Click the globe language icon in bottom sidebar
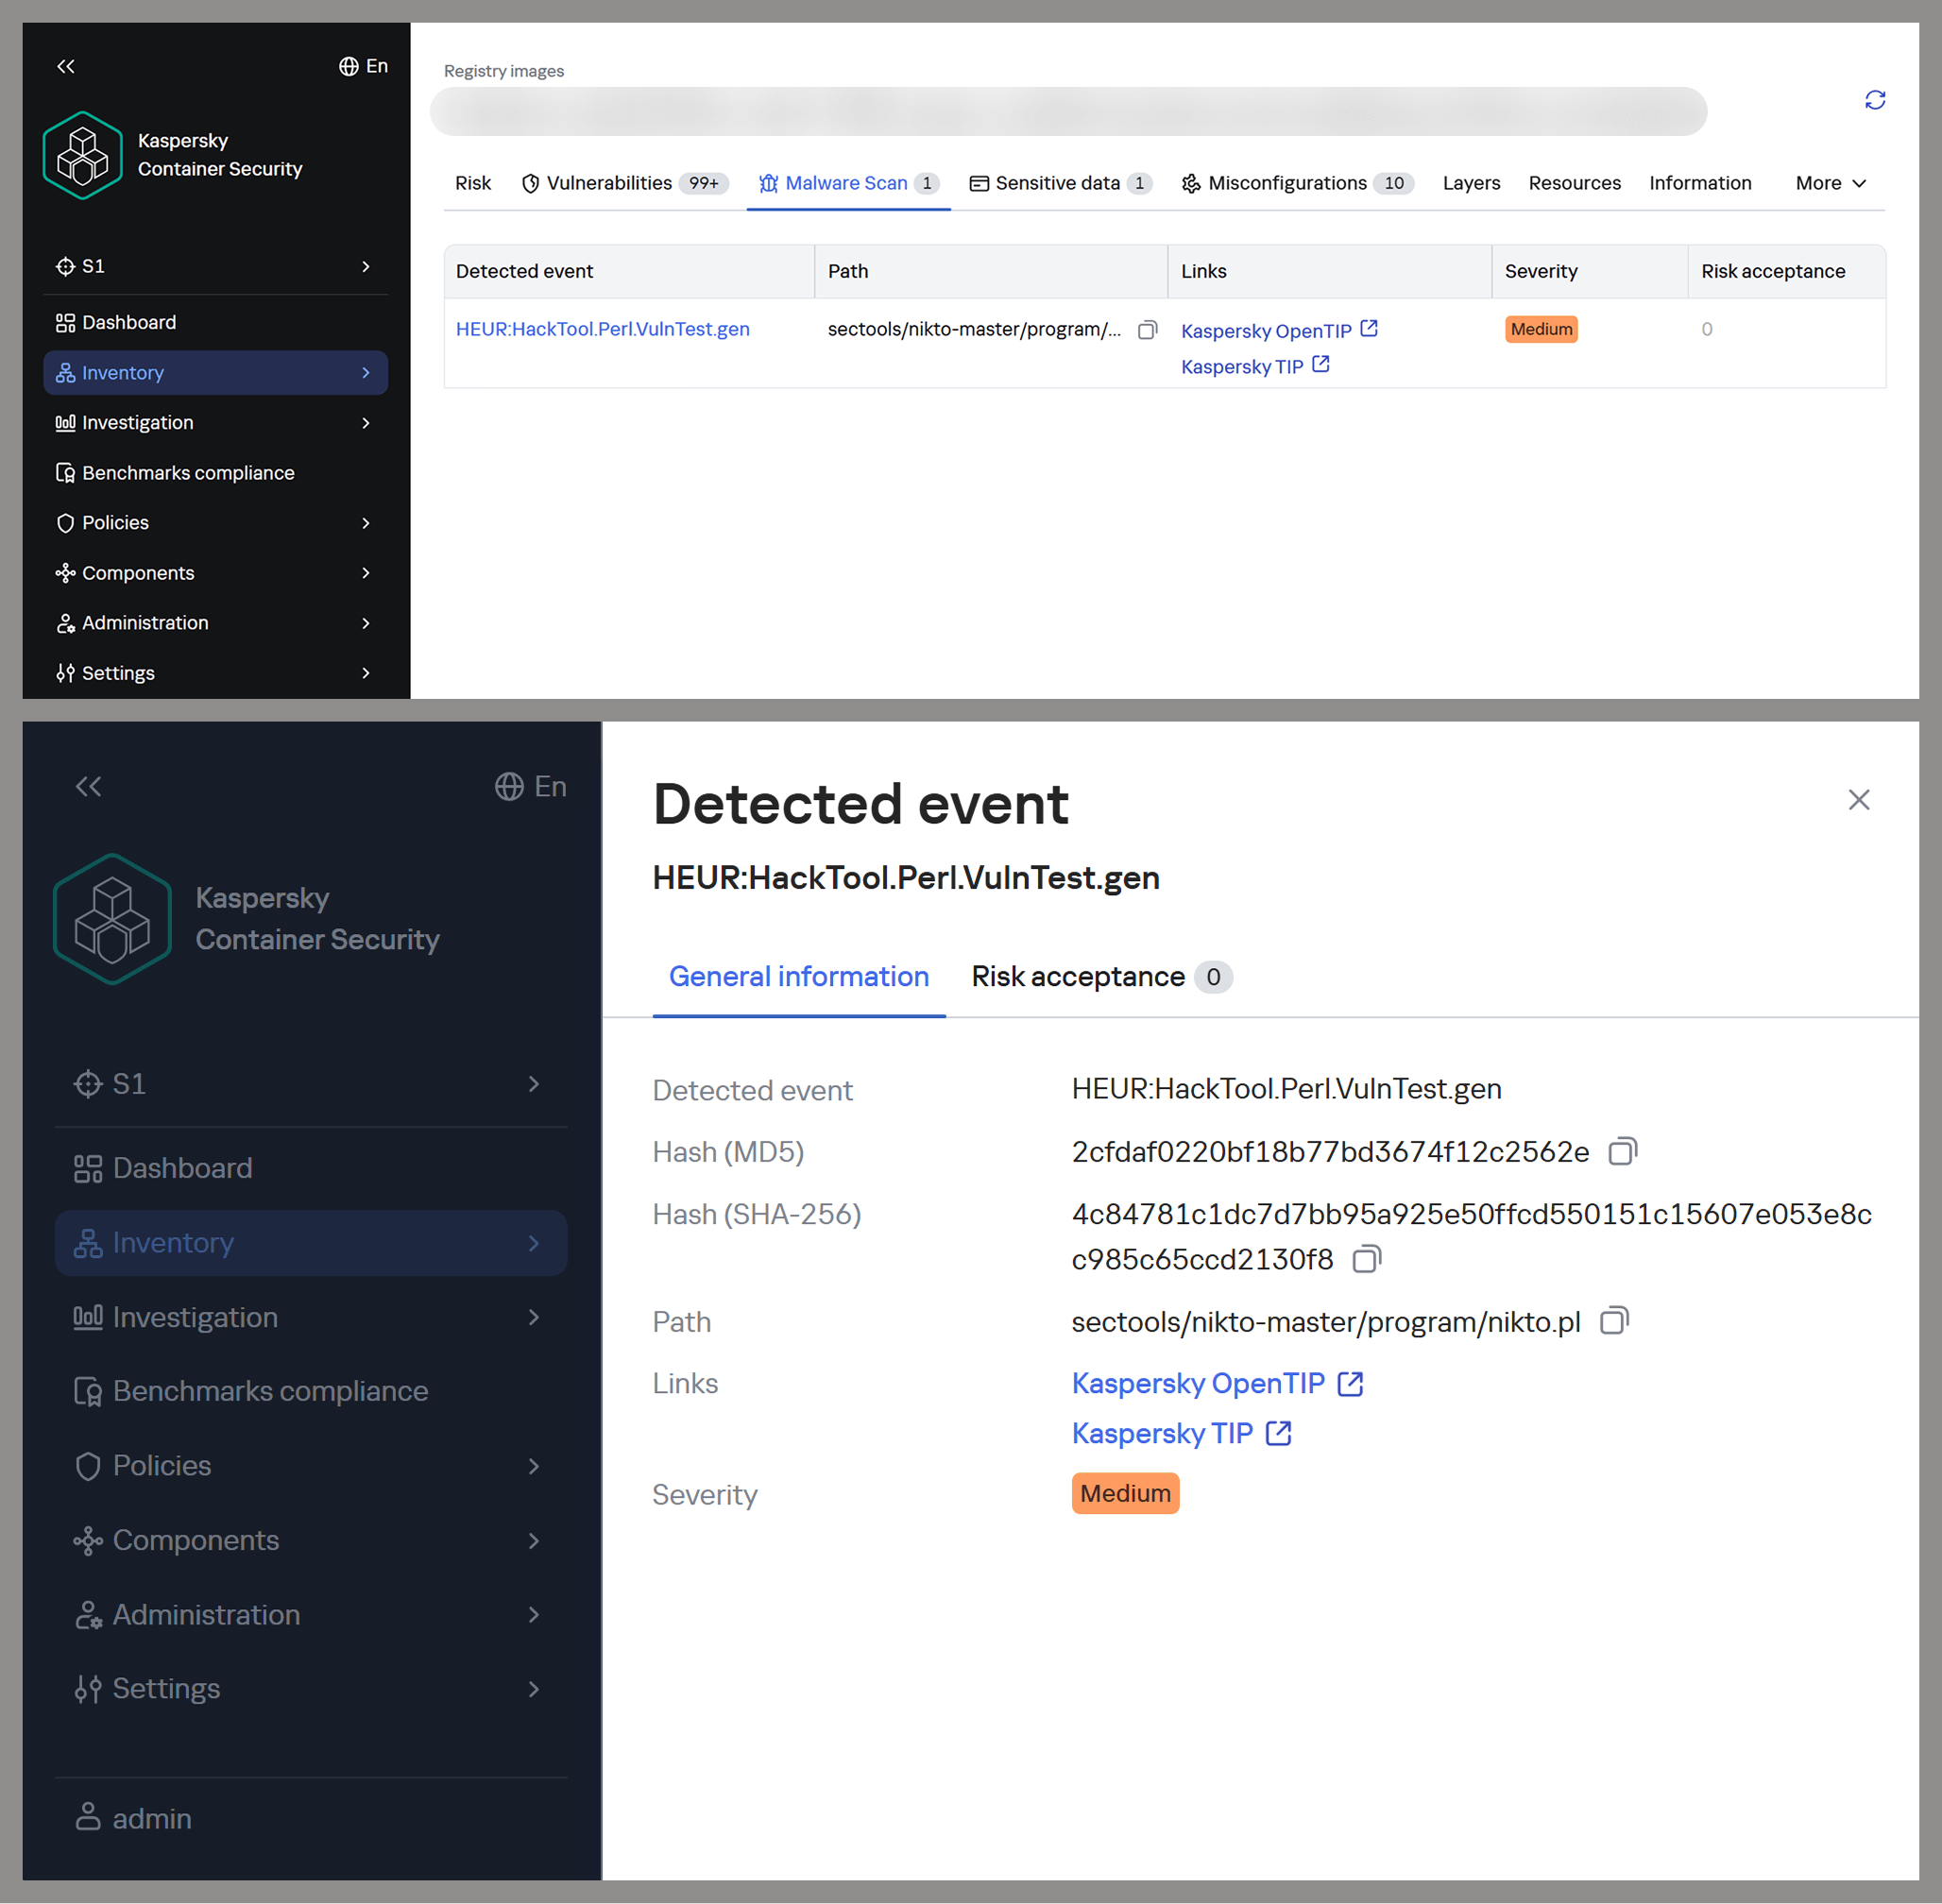This screenshot has width=1942, height=1904. [x=509, y=786]
